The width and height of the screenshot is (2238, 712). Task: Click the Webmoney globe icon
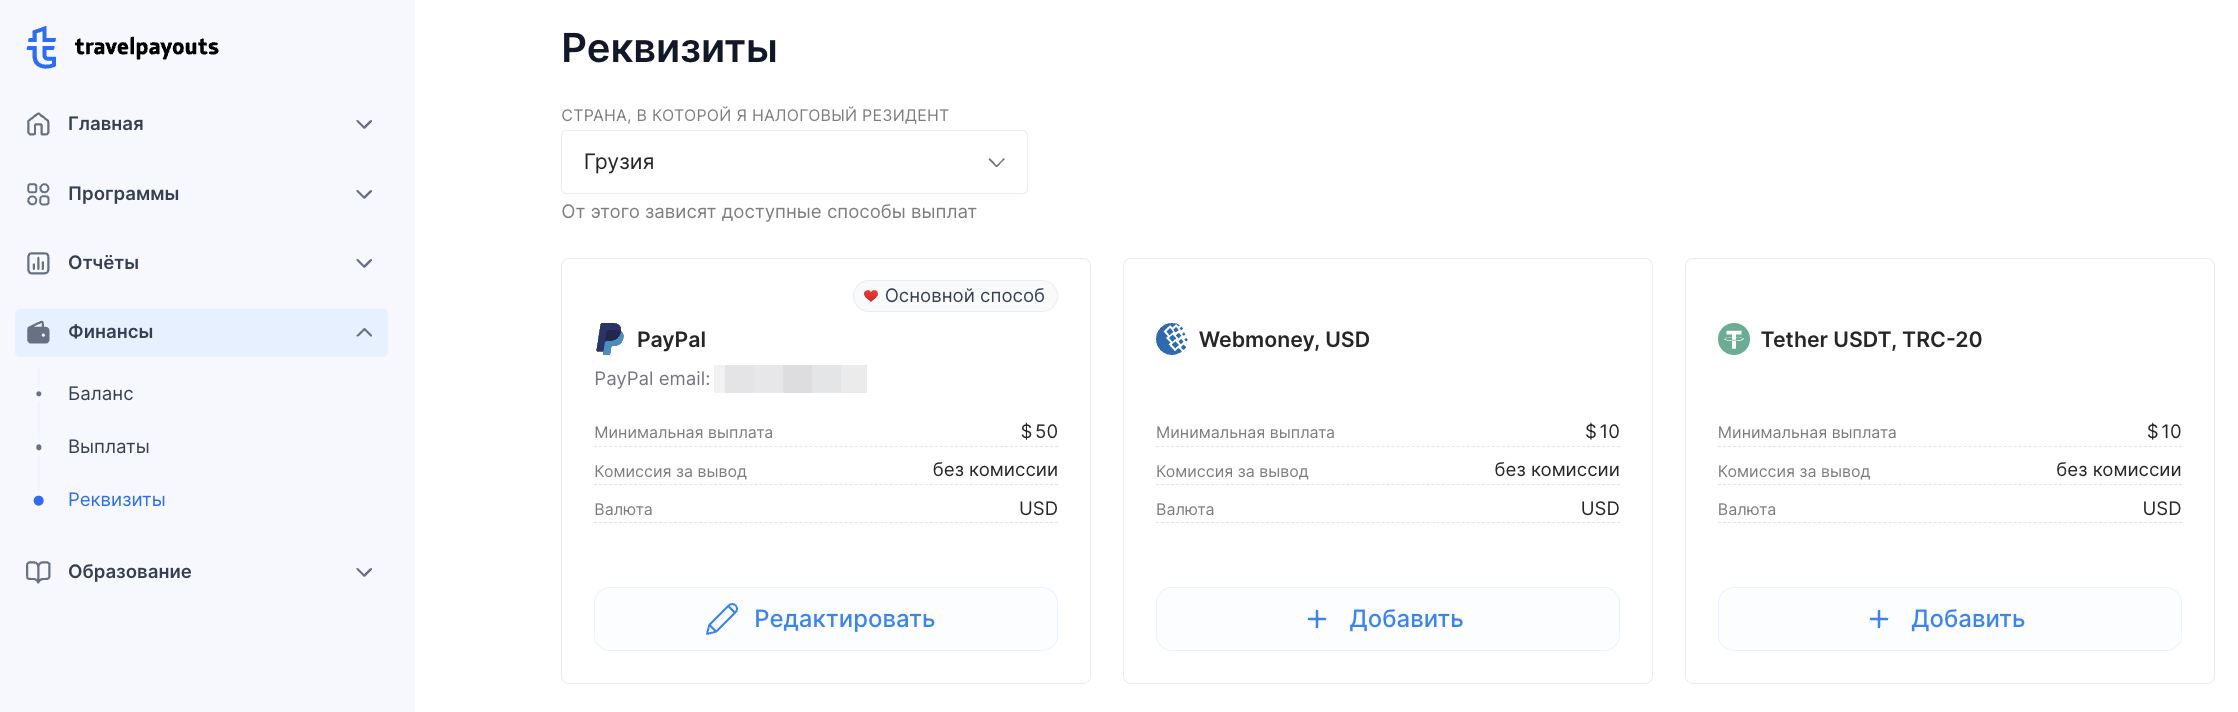(x=1172, y=339)
